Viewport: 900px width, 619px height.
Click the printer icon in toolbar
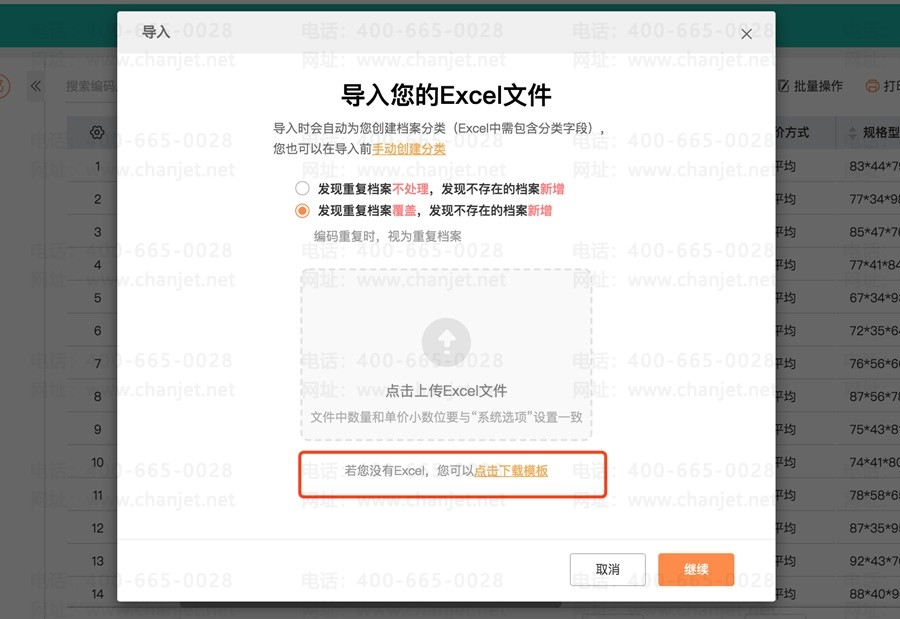point(872,86)
